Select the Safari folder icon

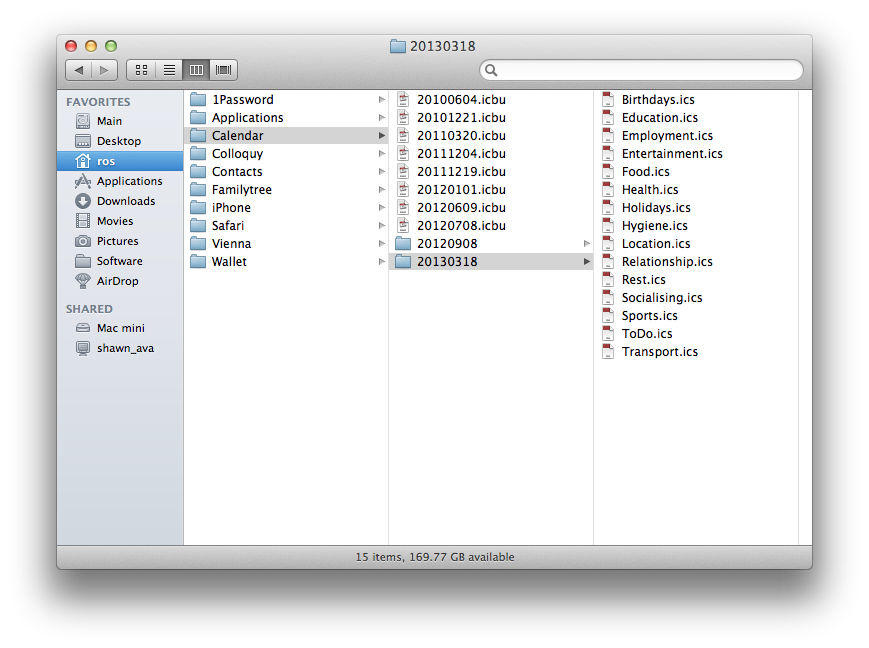point(198,226)
